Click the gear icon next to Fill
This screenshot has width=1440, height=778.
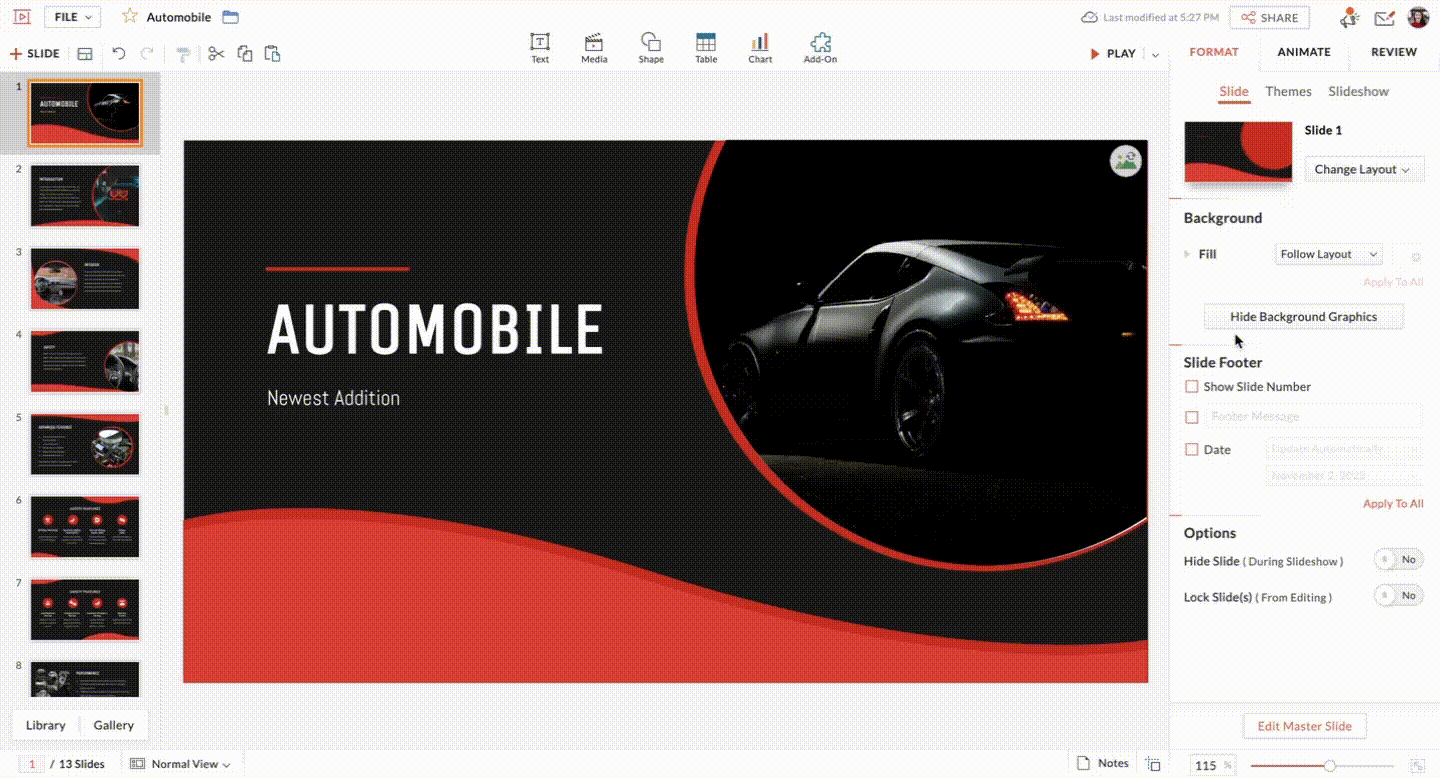[1416, 256]
